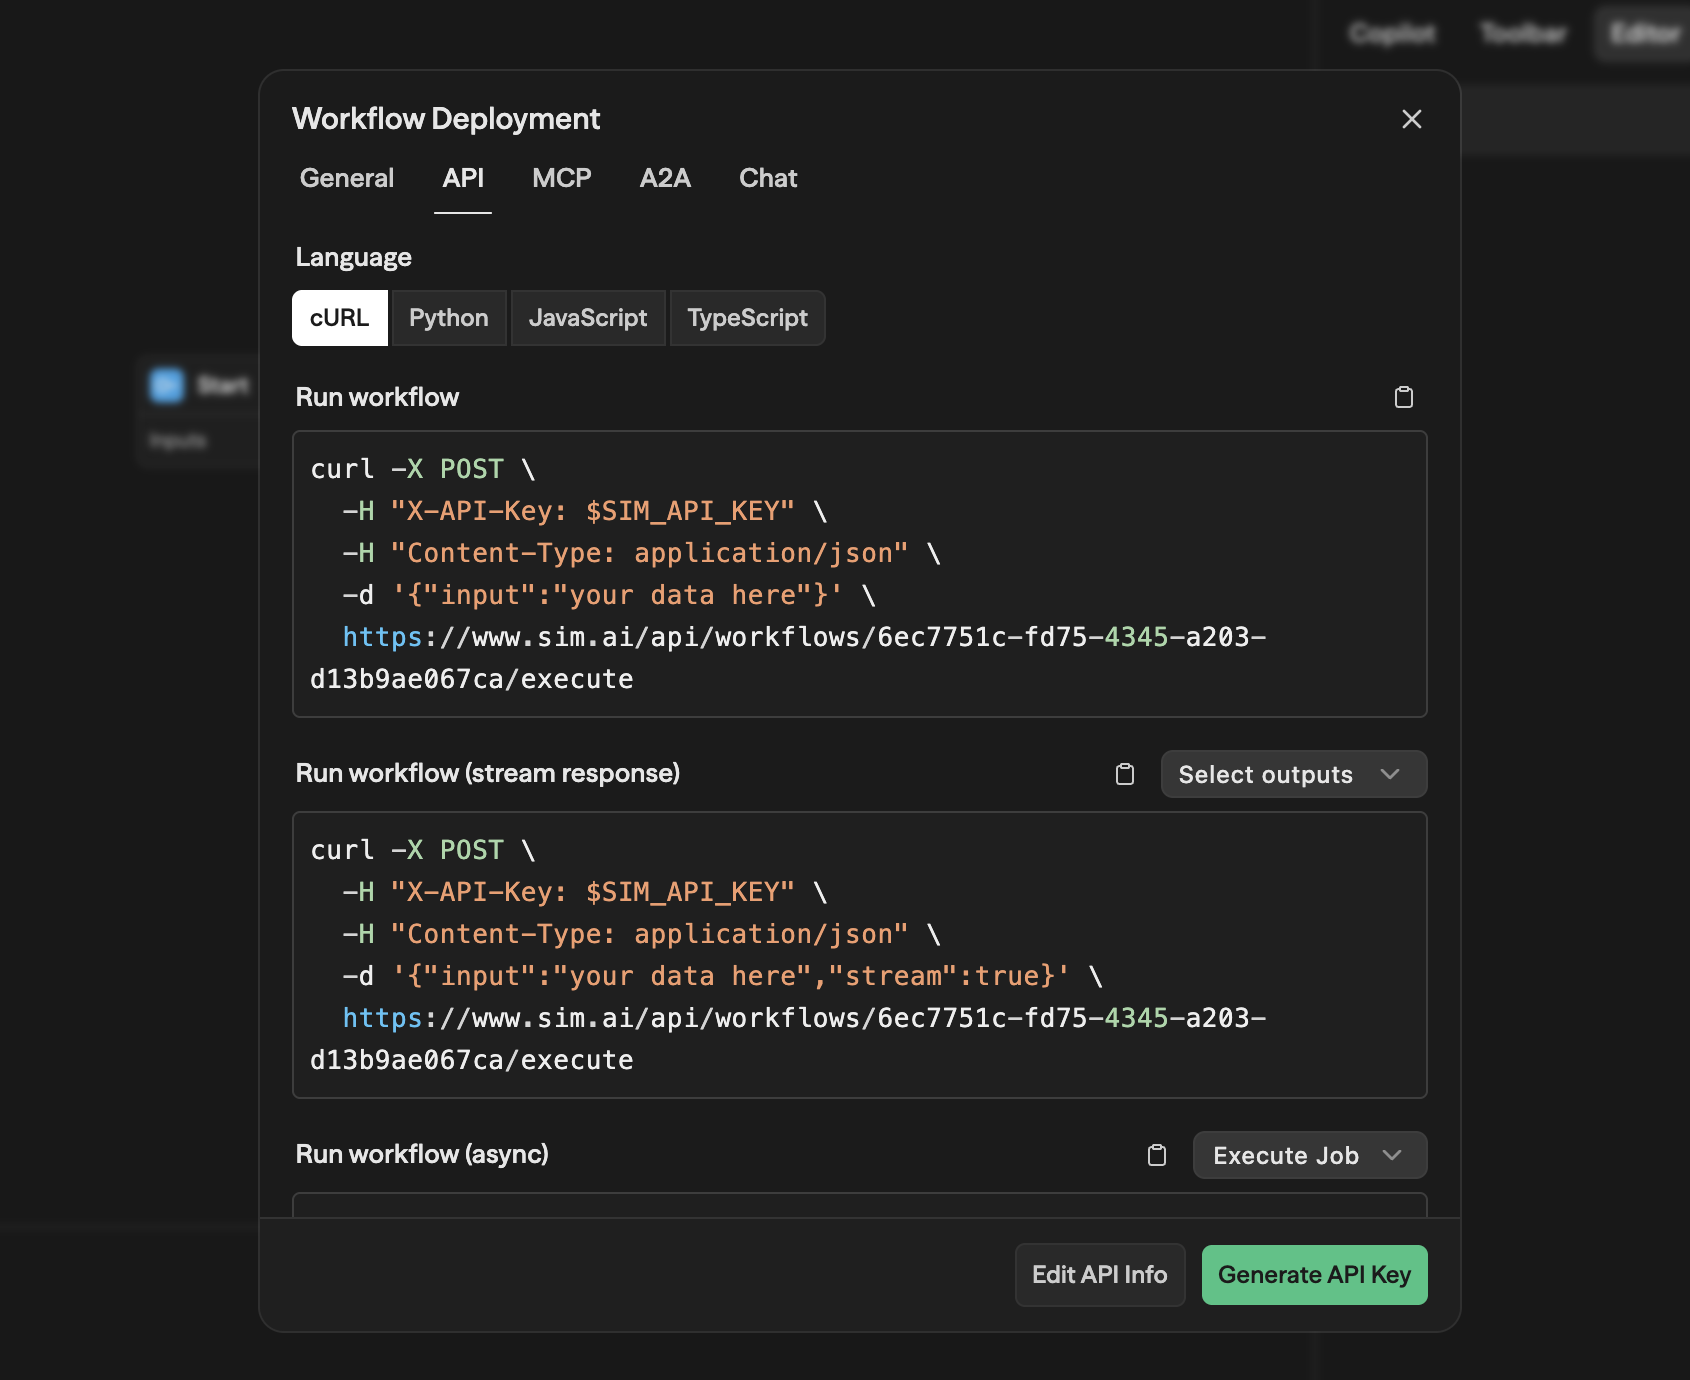Image resolution: width=1690 pixels, height=1380 pixels.
Task: Switch to the General tab
Action: [346, 178]
